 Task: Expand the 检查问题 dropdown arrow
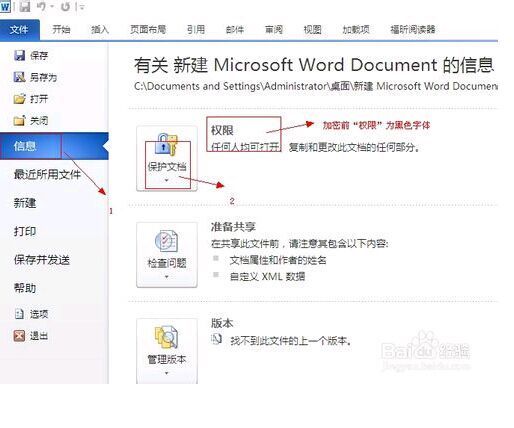pyautogui.click(x=167, y=277)
